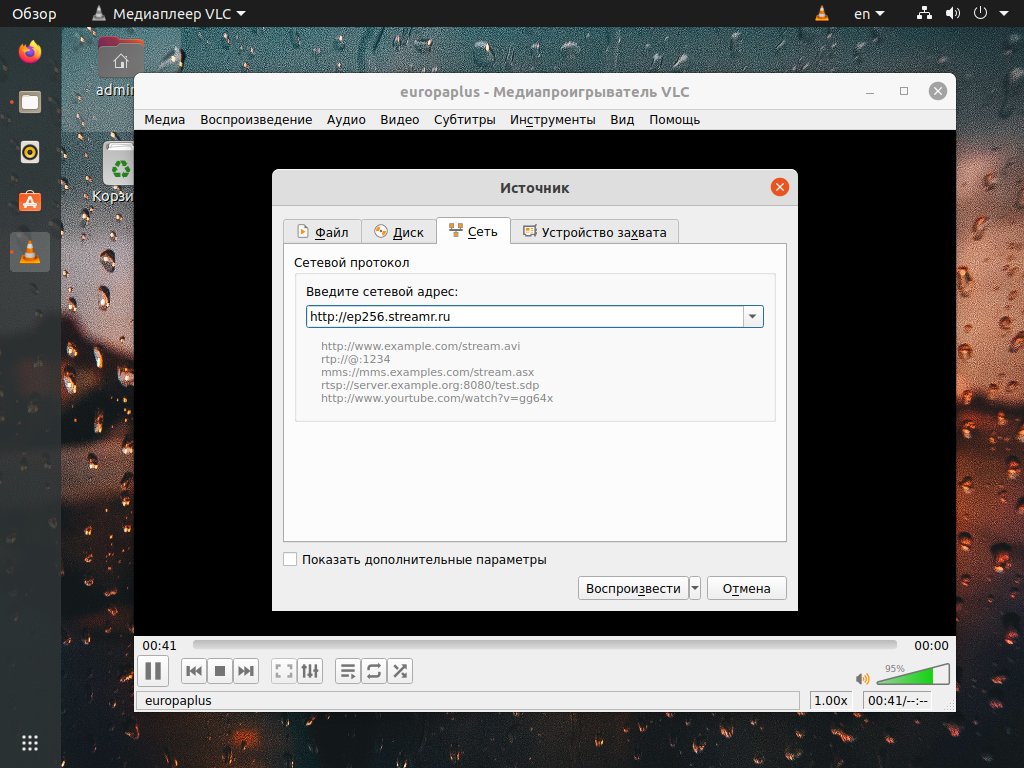Image resolution: width=1024 pixels, height=768 pixels.
Task: Enable 'Показать дополнительные параметры' checkbox
Action: click(291, 560)
